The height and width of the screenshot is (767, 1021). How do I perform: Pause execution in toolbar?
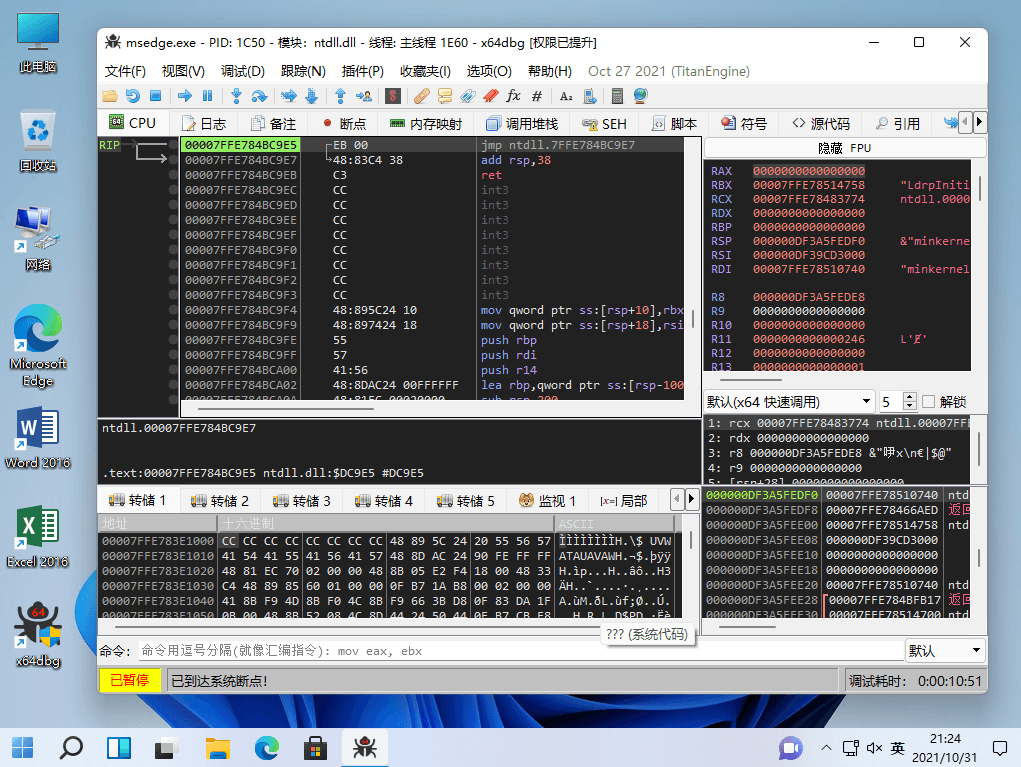208,96
